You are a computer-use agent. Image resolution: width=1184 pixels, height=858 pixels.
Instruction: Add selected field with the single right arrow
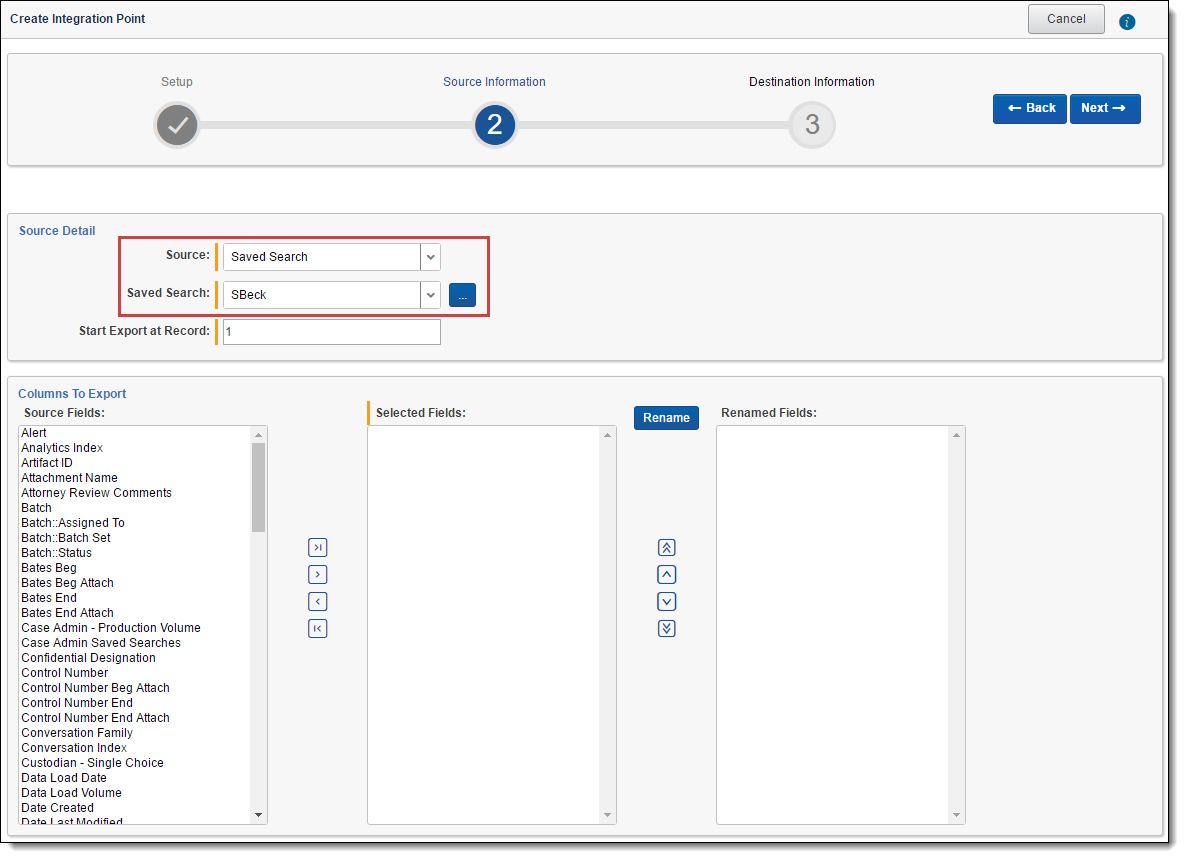pyautogui.click(x=317, y=575)
